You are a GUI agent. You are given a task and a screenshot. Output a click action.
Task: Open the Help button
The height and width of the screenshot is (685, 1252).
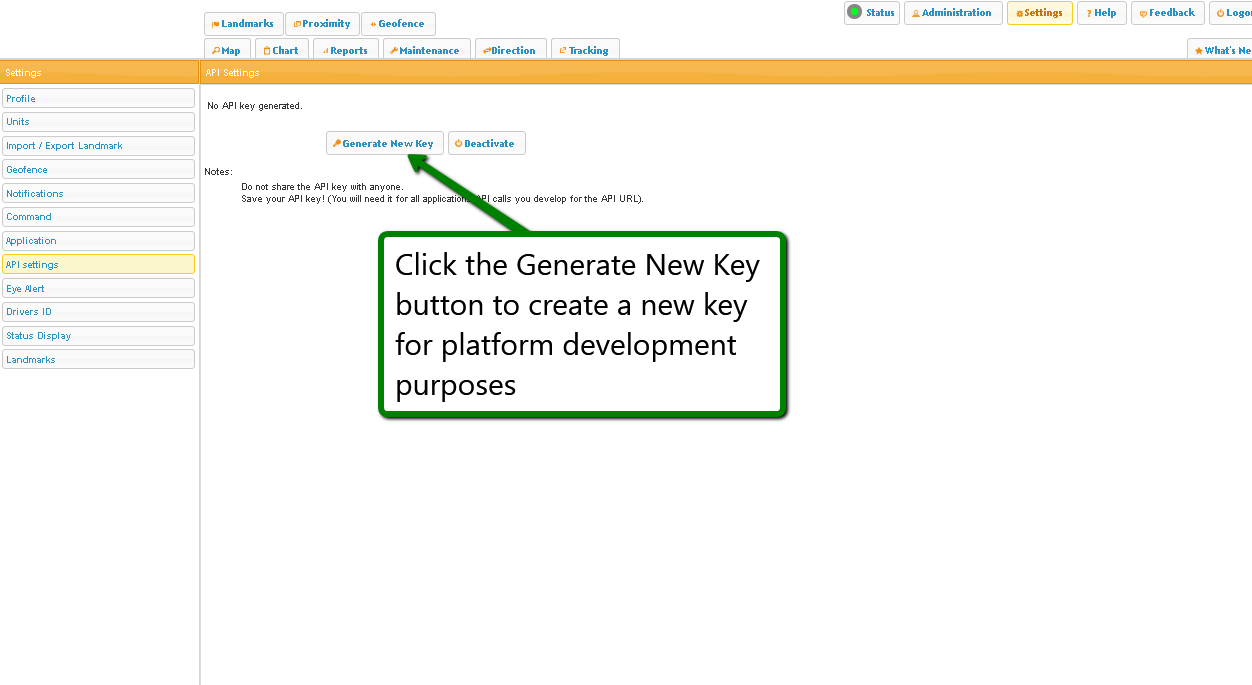1101,13
